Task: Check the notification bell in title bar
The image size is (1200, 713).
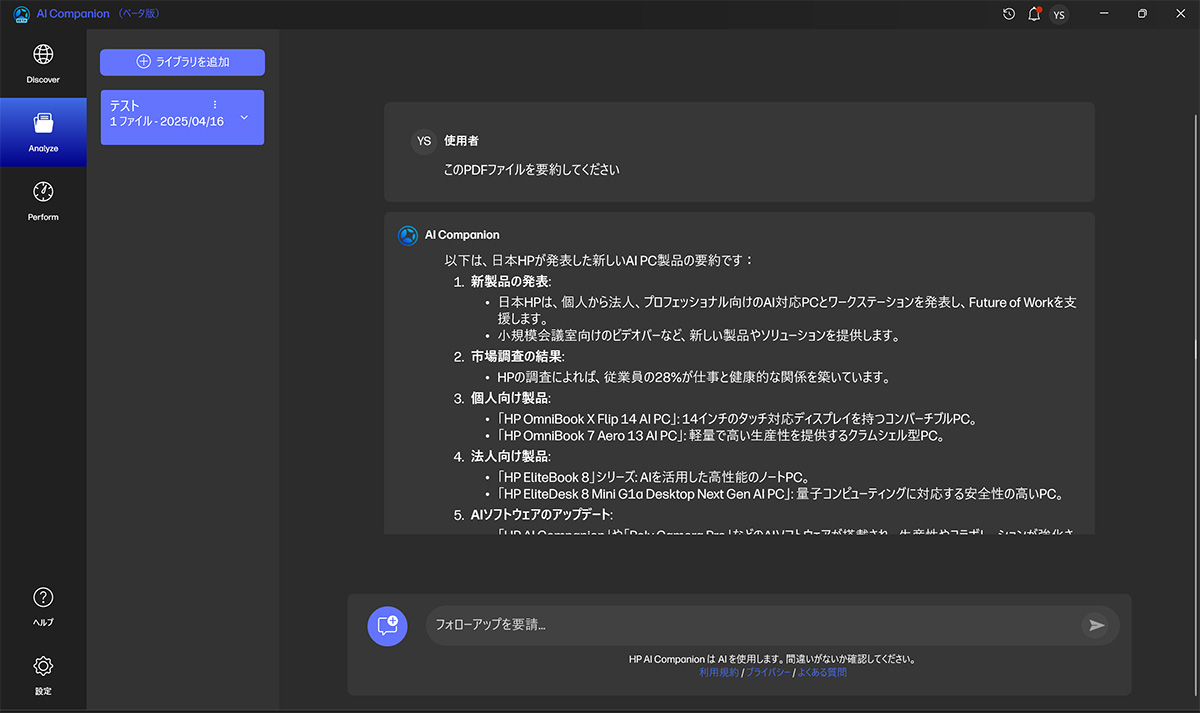Action: 1034,14
